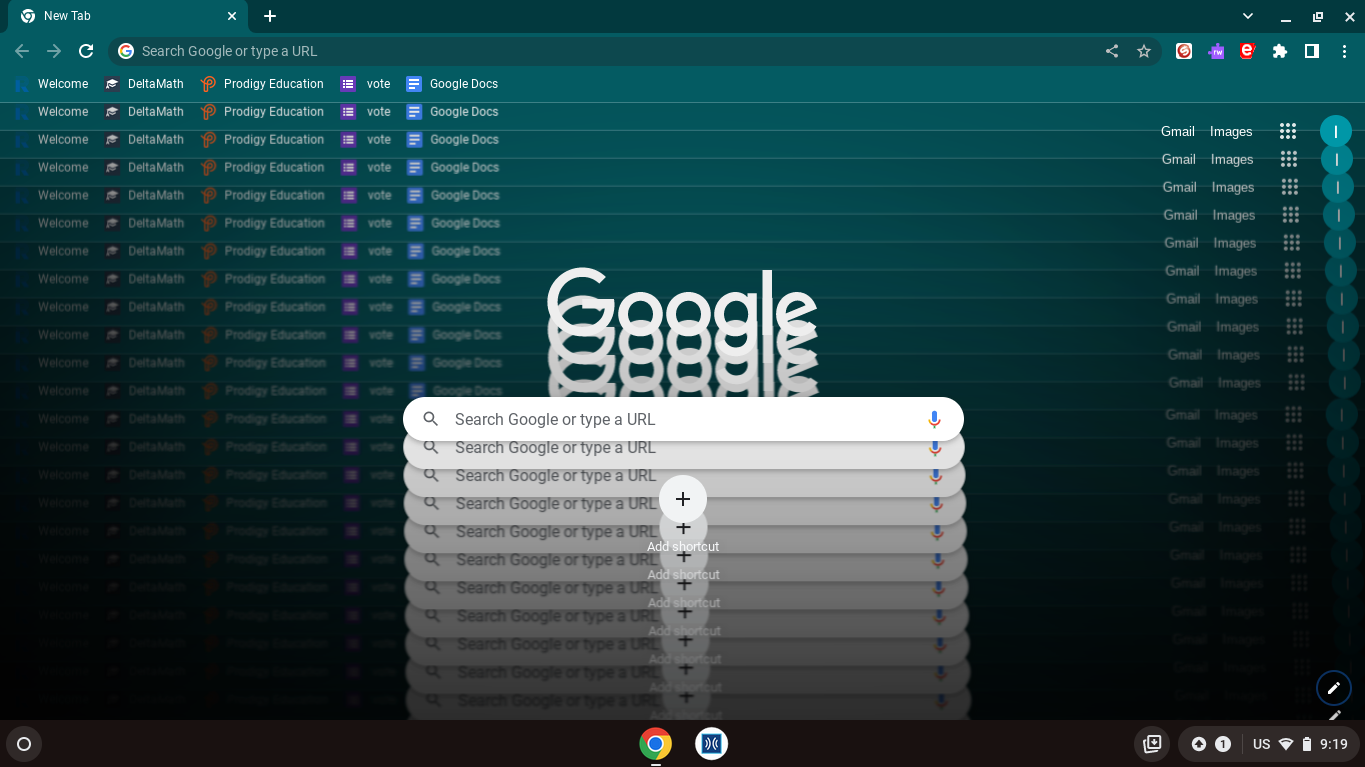Open the Welcome bookmark in top bookmarks bar

point(52,84)
